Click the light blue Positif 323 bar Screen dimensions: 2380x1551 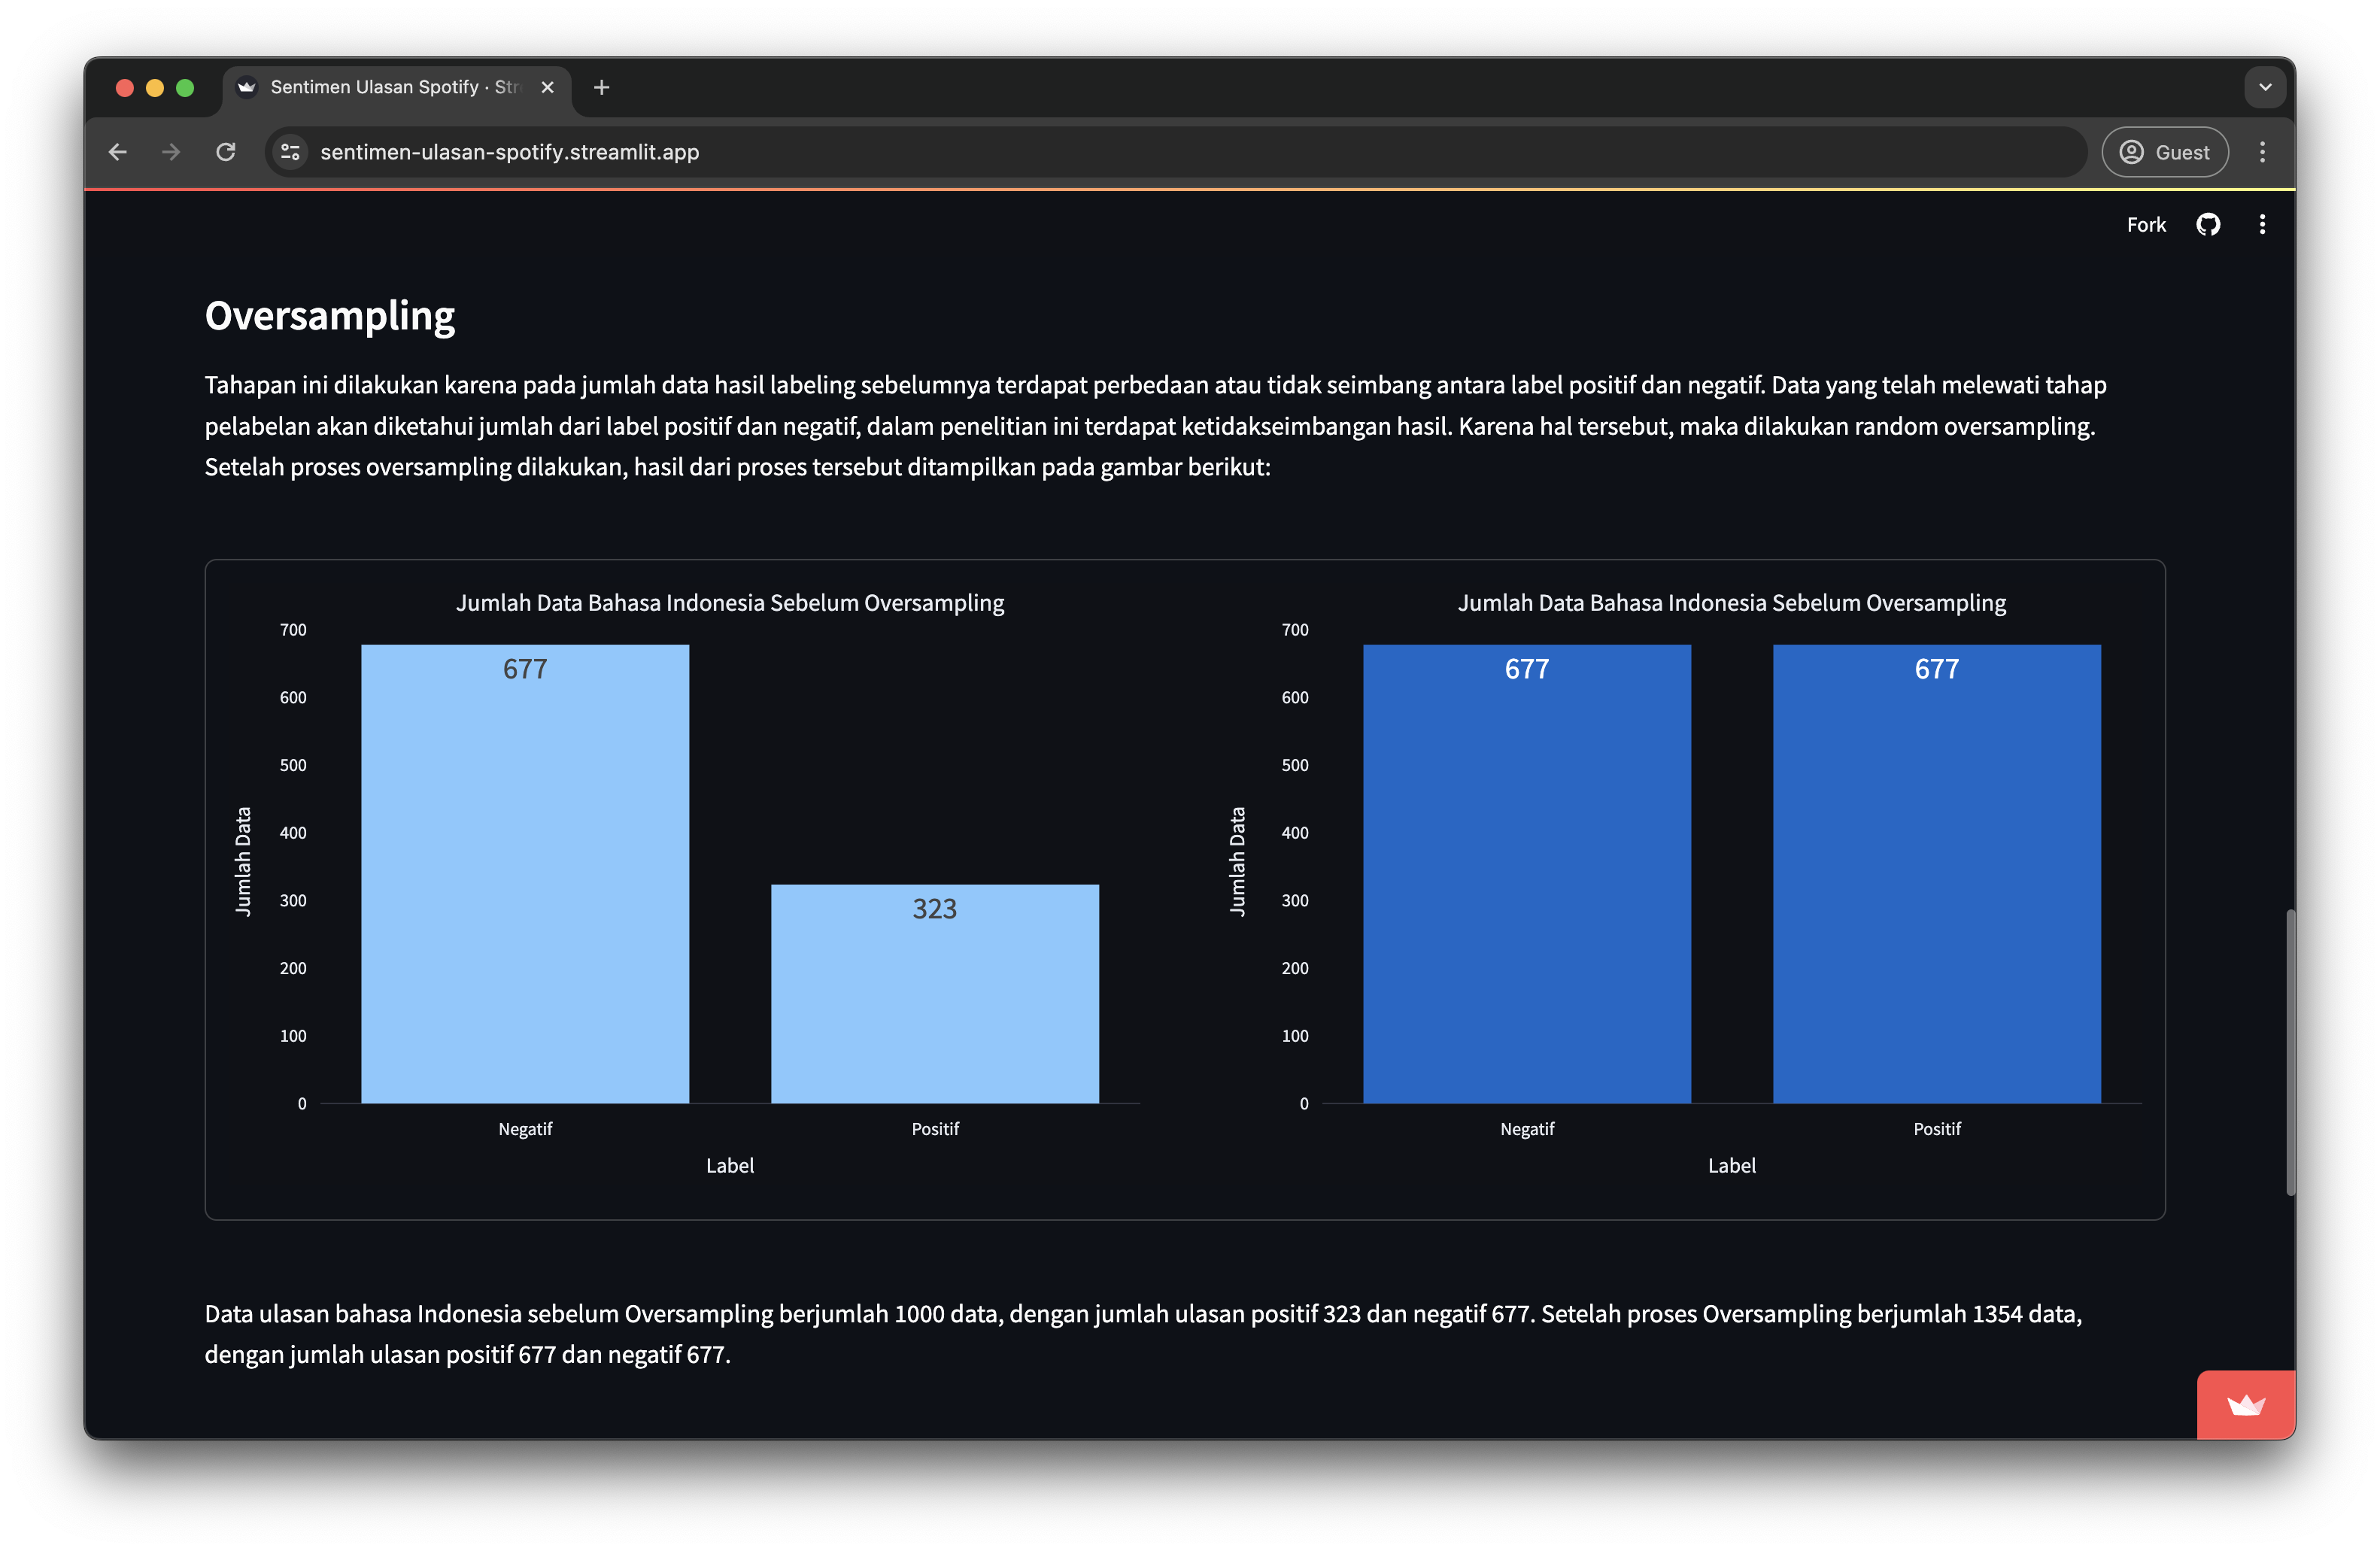(934, 995)
